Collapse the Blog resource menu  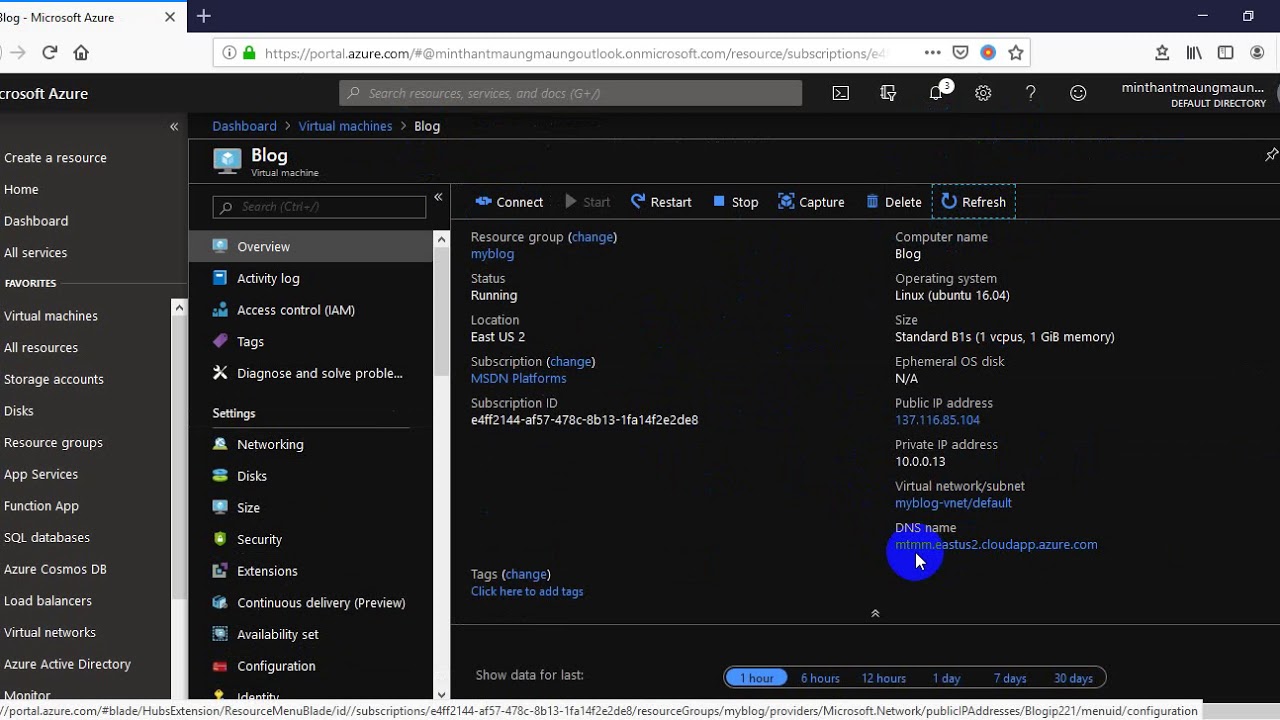point(438,198)
